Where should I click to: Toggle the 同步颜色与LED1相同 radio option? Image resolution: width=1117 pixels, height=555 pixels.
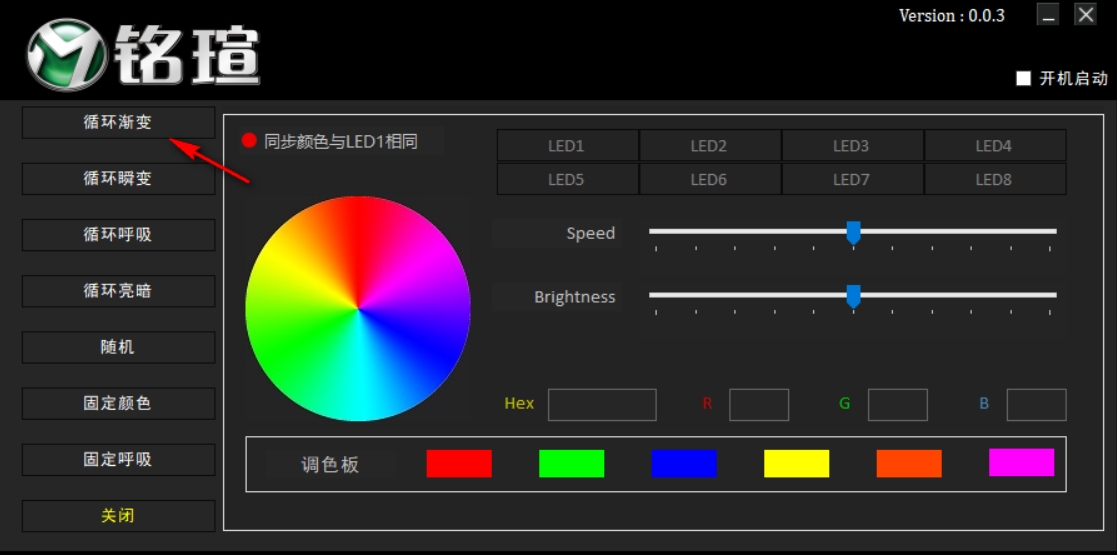[250, 141]
